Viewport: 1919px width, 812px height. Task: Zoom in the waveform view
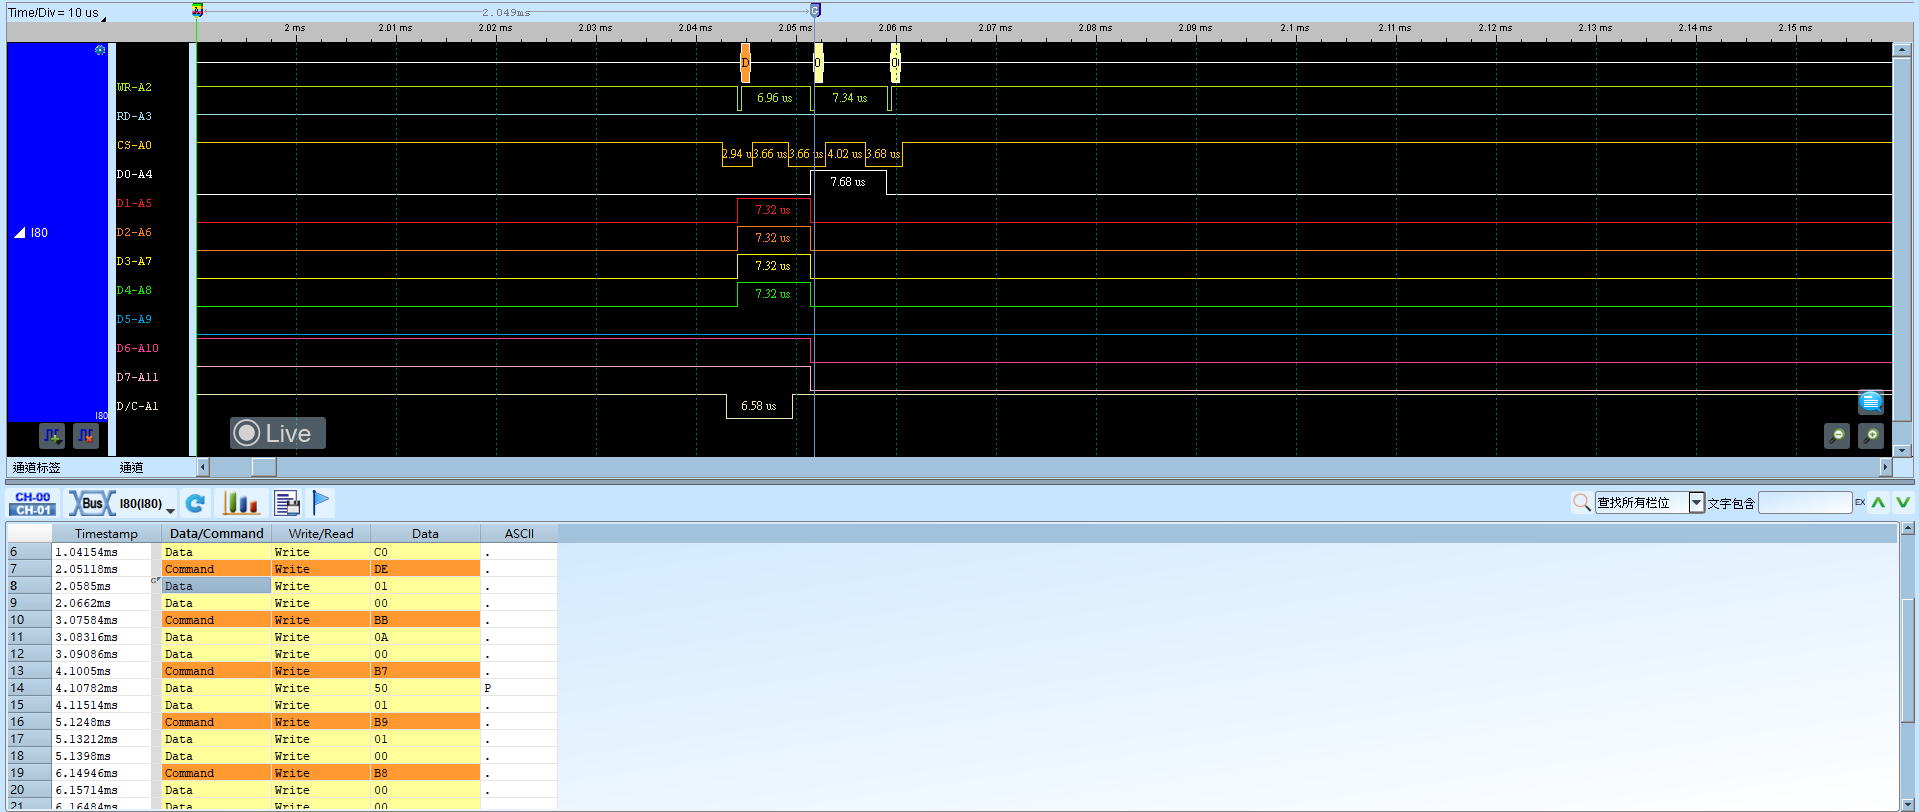(x=1871, y=436)
